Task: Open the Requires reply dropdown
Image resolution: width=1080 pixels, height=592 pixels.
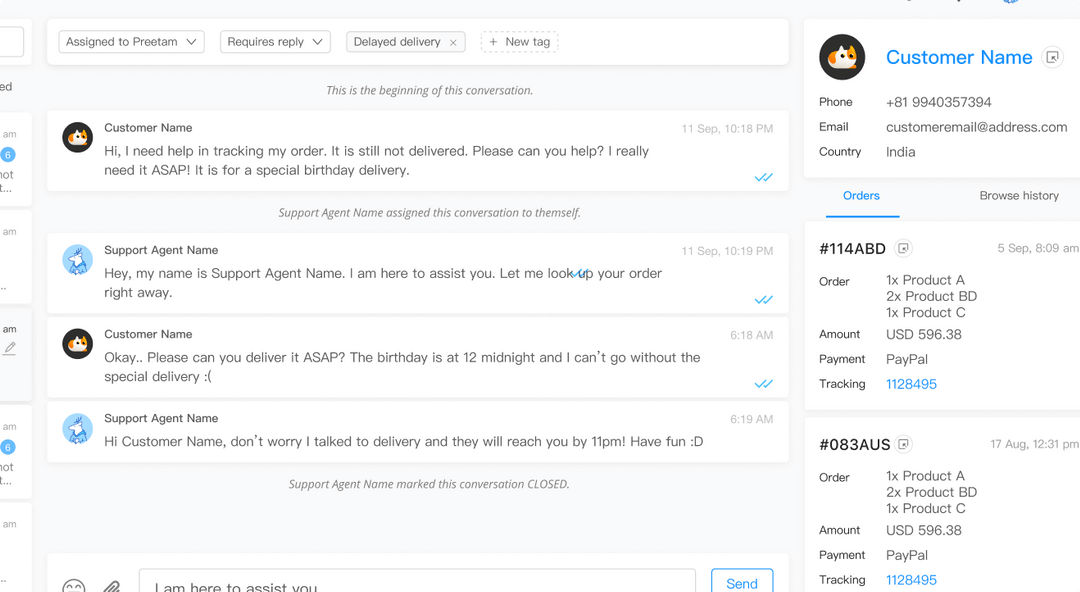Action: tap(275, 41)
